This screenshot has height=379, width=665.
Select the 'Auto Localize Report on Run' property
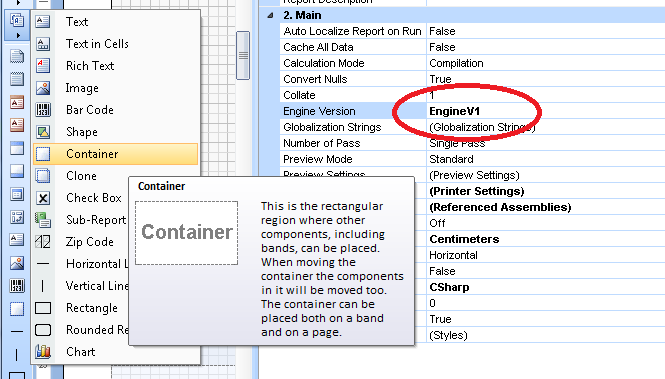pos(352,31)
